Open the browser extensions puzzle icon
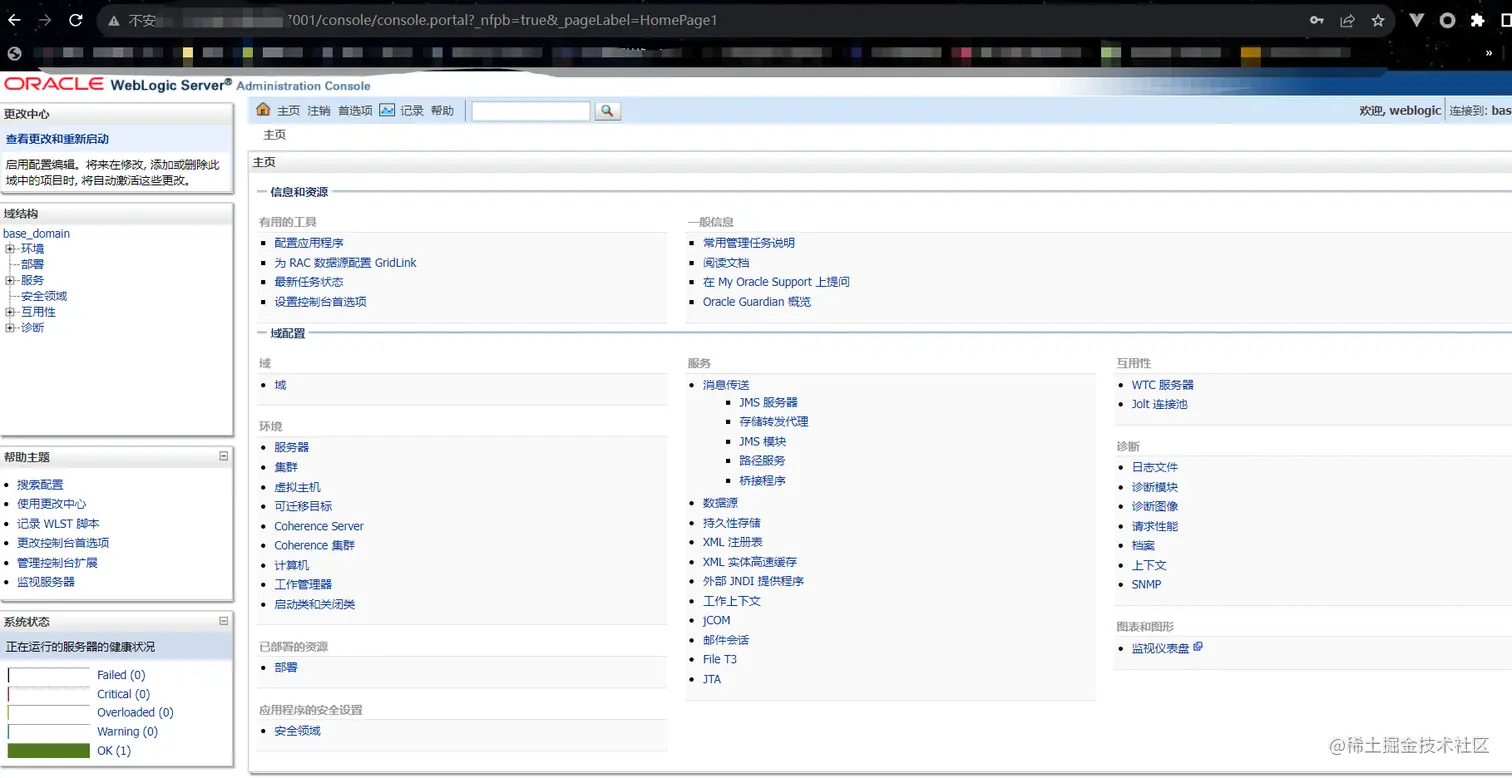The height and width of the screenshot is (778, 1512). pos(1477,20)
